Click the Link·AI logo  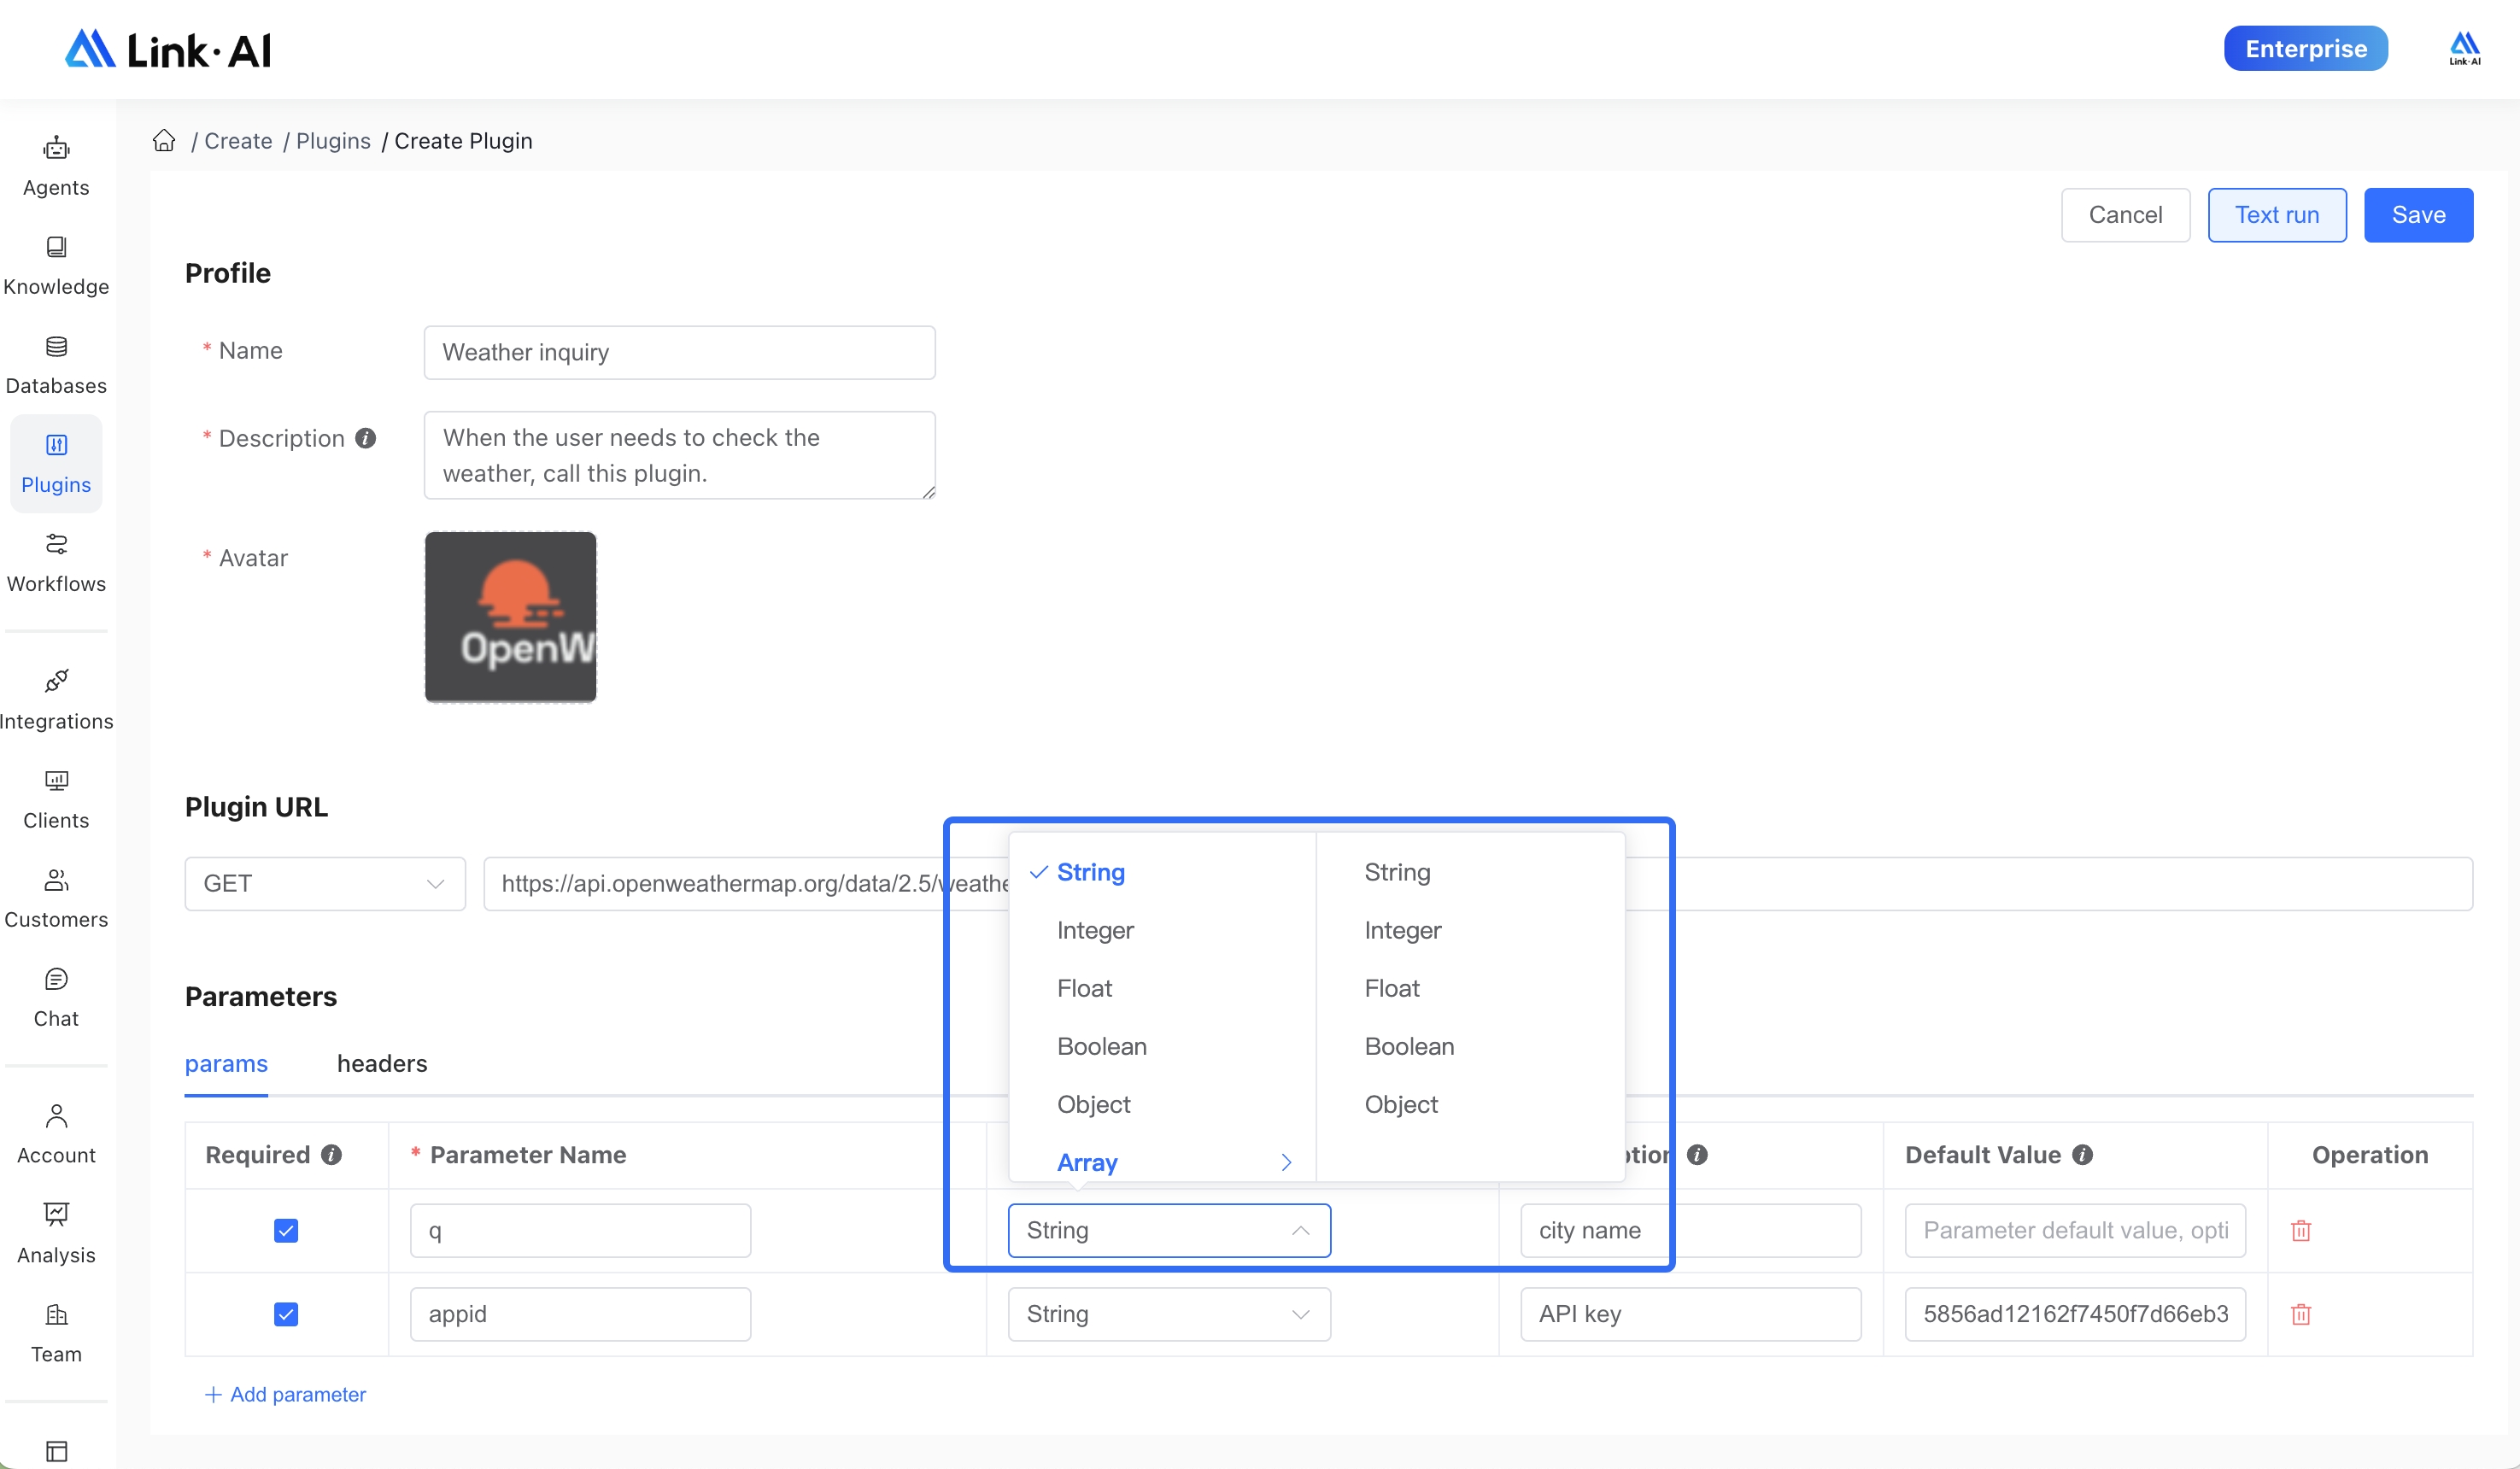[168, 49]
